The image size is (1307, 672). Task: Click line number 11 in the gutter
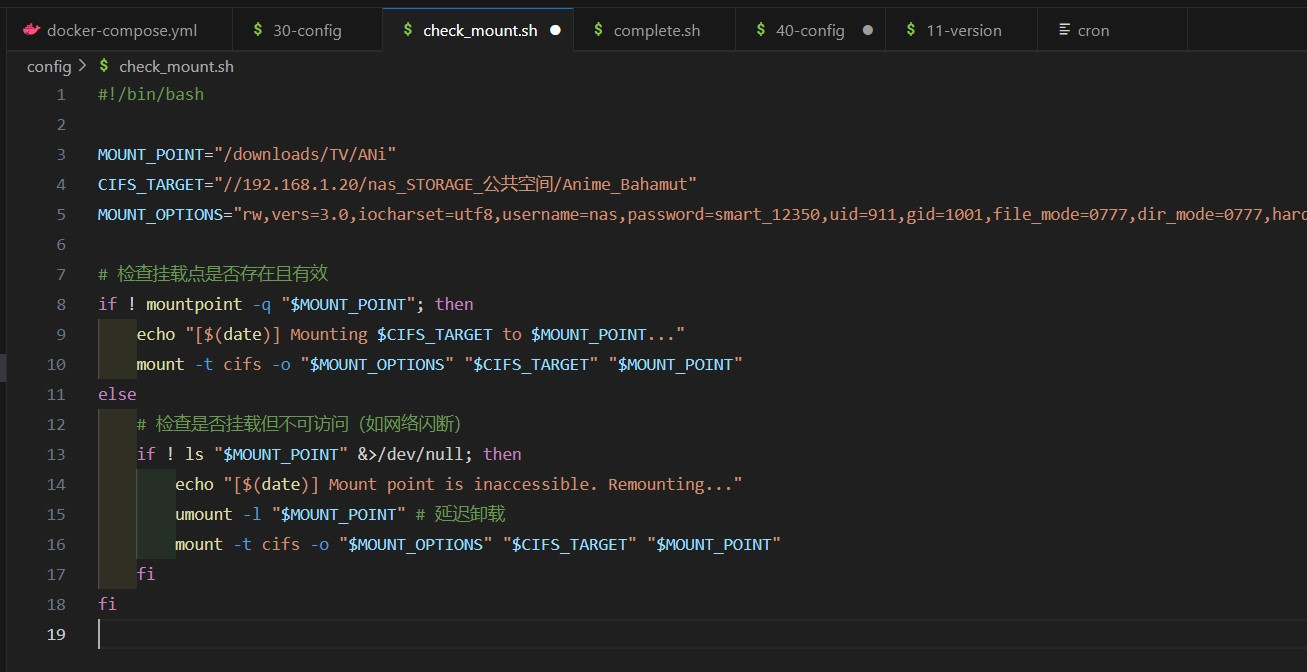56,394
